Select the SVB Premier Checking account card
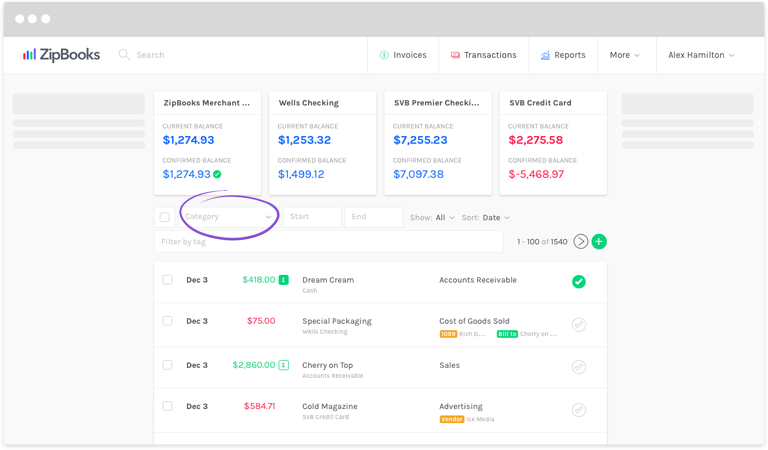The image size is (768, 450). 438,143
